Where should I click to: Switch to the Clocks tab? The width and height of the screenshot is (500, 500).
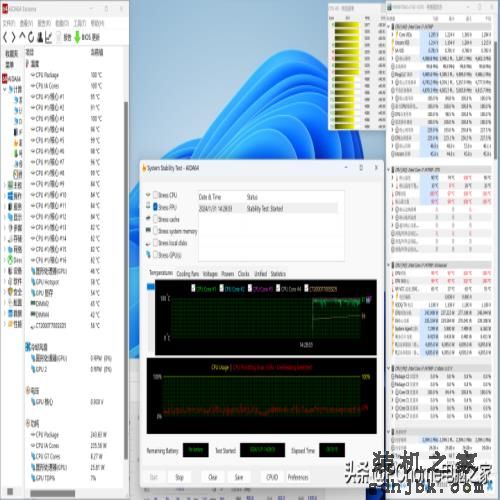tap(244, 274)
